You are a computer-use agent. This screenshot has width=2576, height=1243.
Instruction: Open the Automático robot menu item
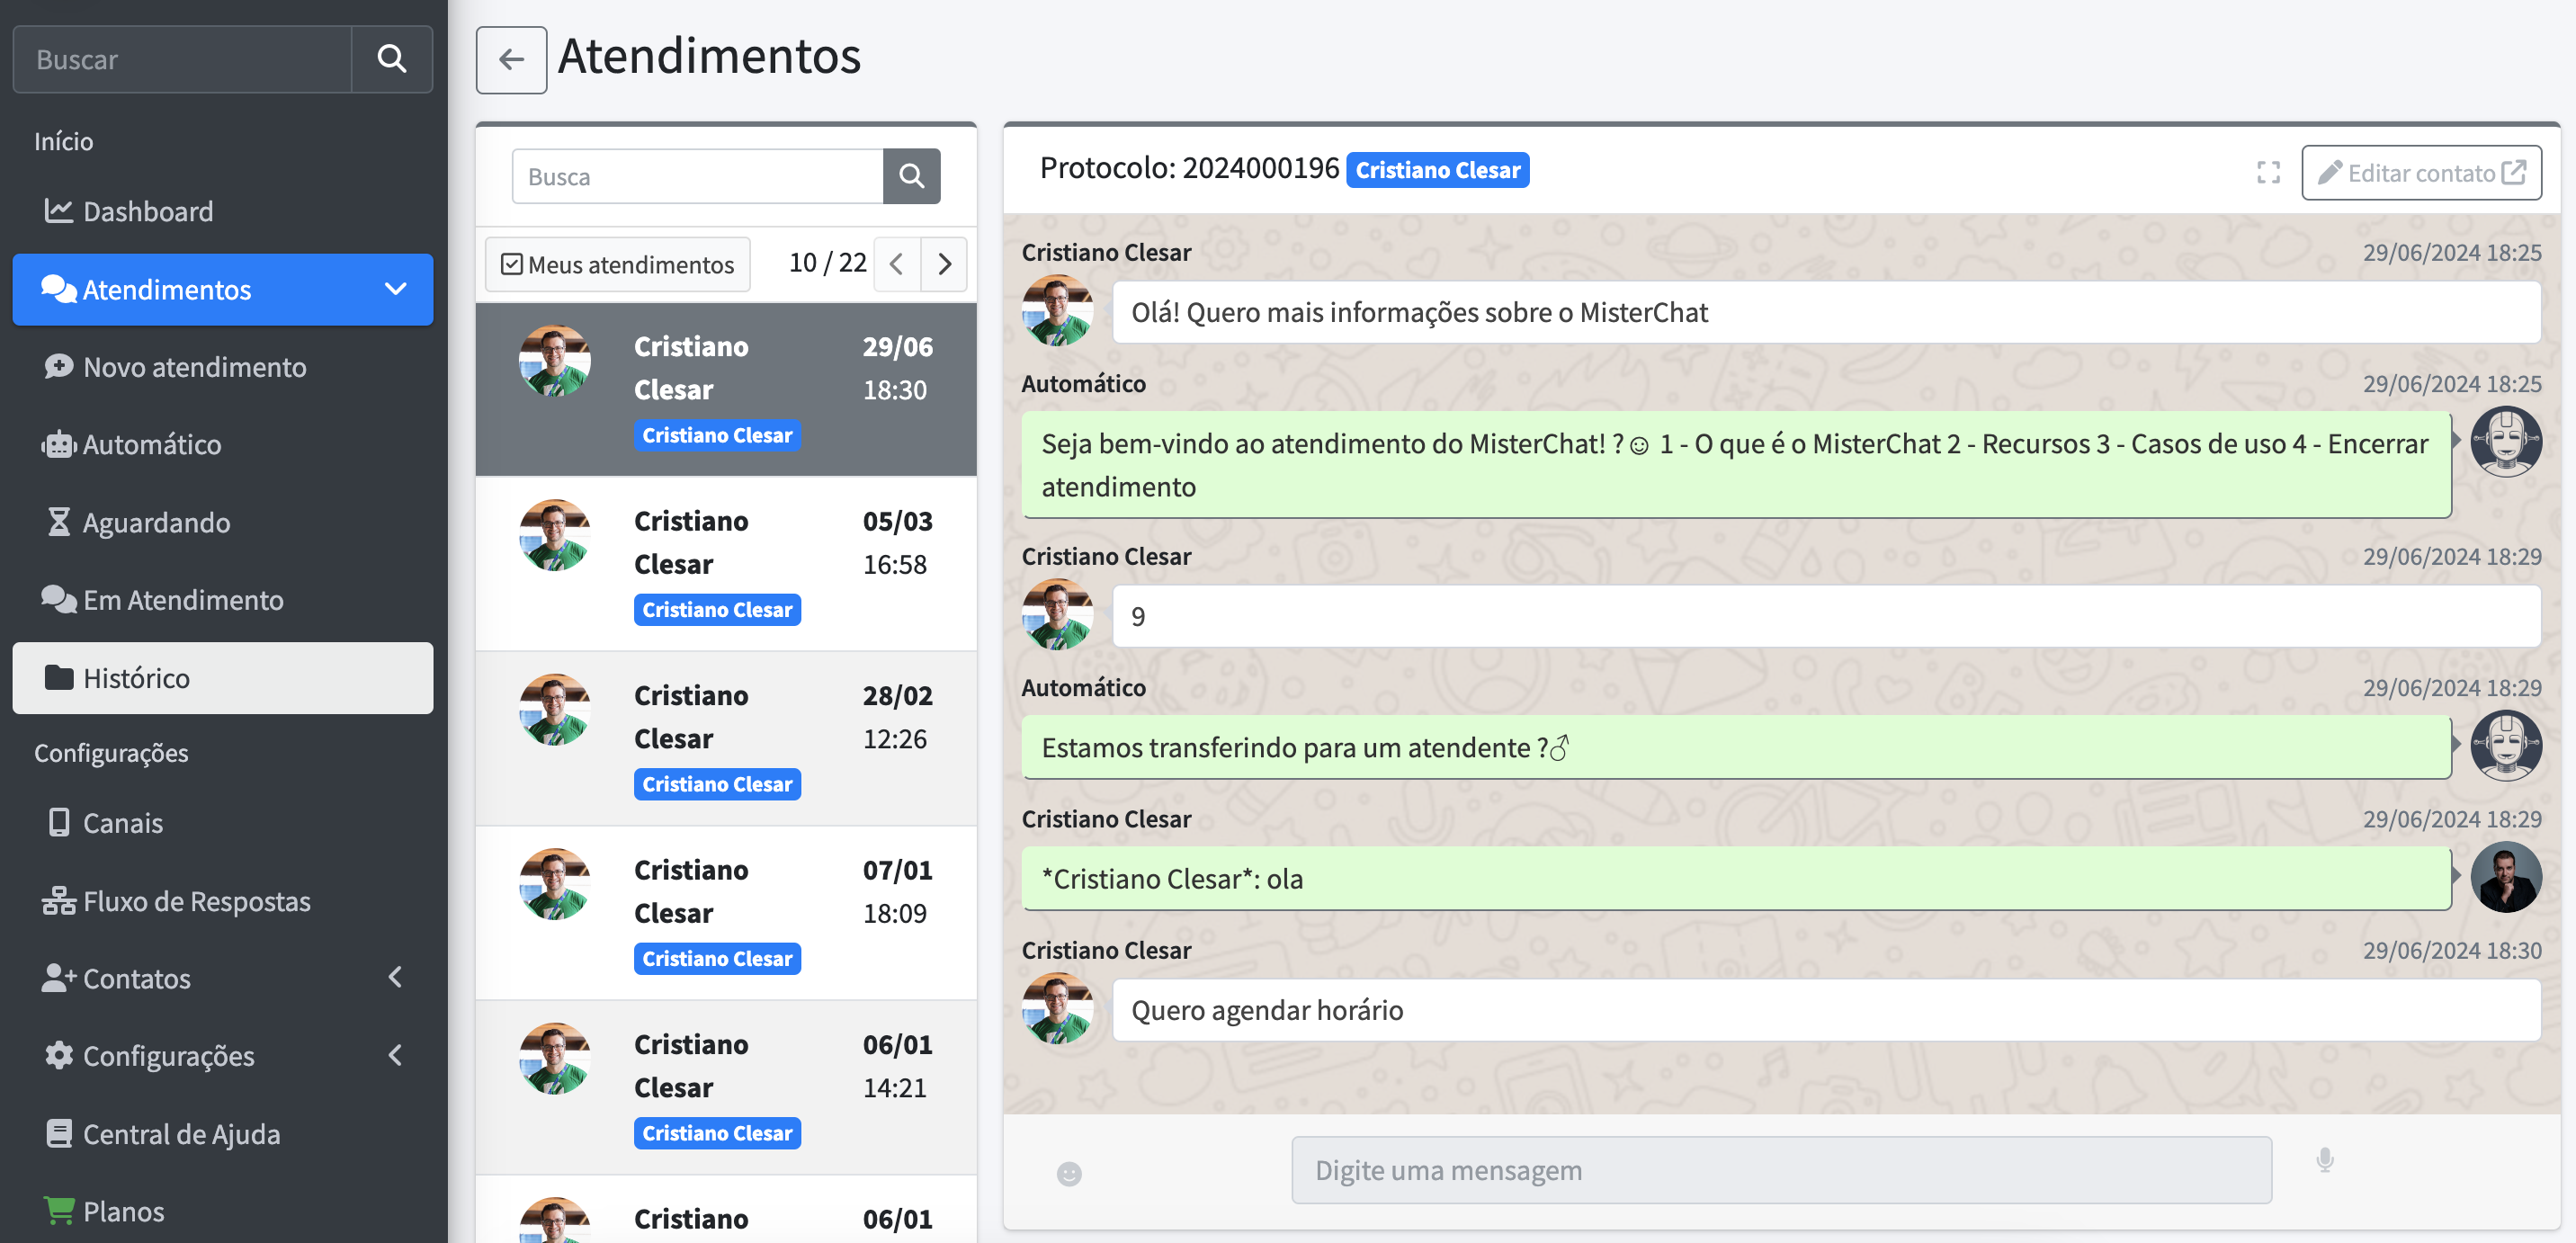(151, 444)
